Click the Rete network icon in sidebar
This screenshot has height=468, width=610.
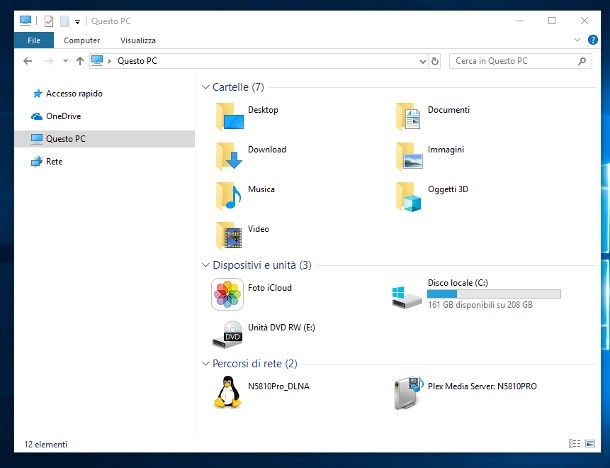click(x=37, y=161)
